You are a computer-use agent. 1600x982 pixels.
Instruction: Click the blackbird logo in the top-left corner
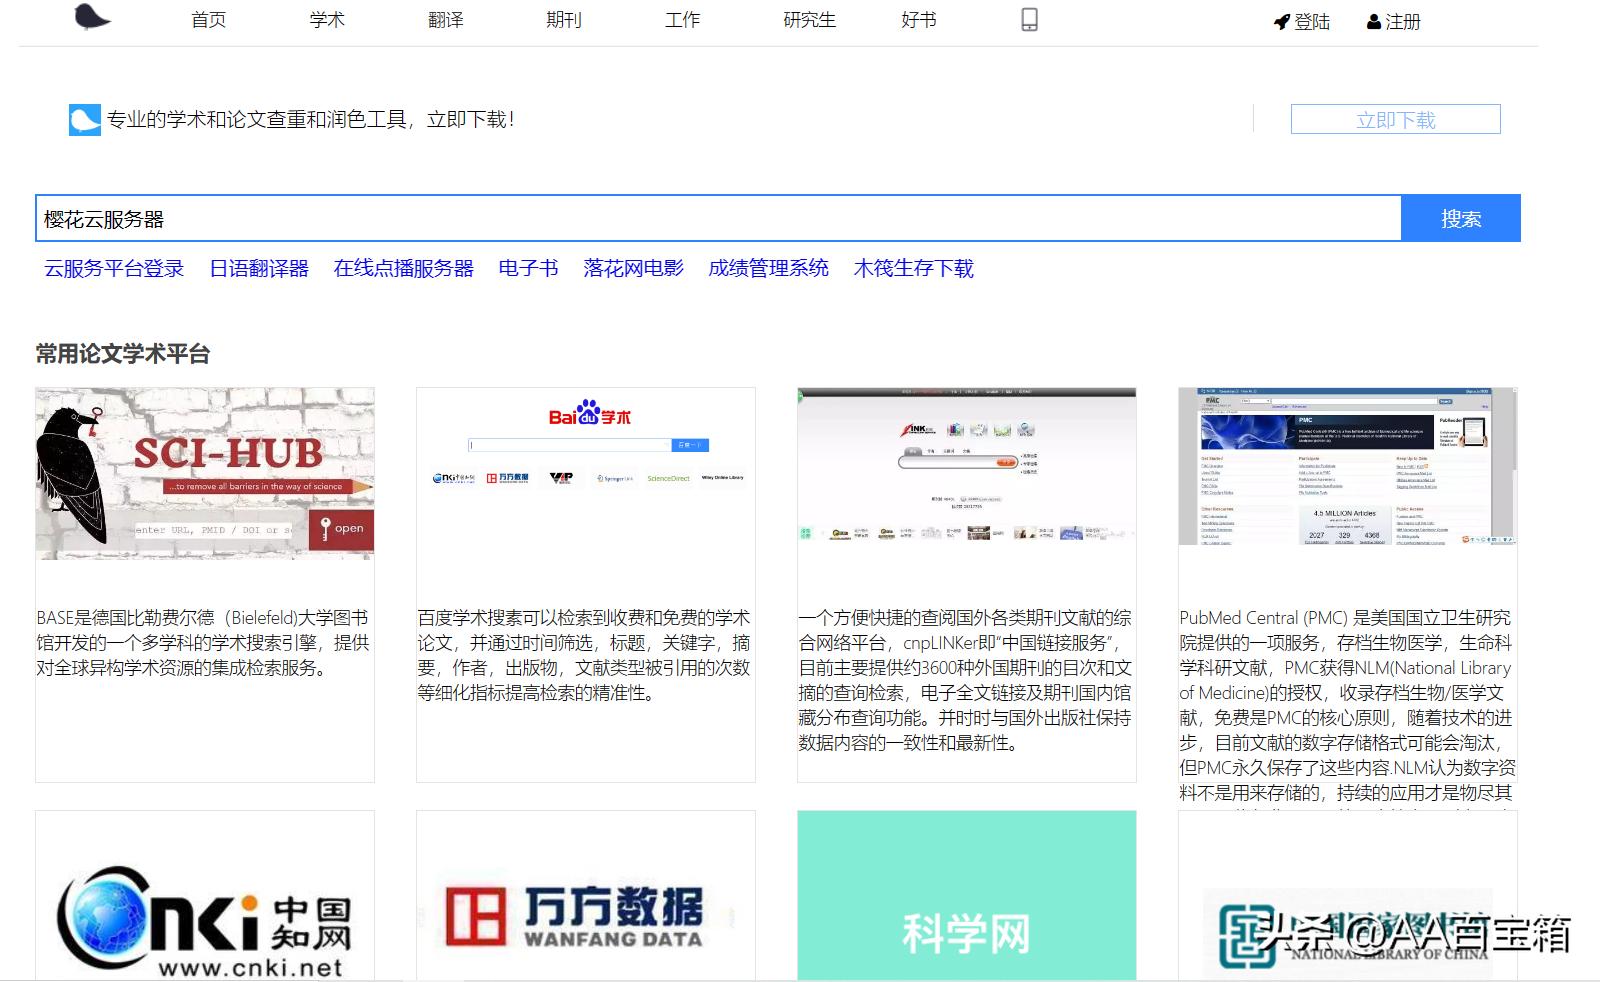pos(90,18)
